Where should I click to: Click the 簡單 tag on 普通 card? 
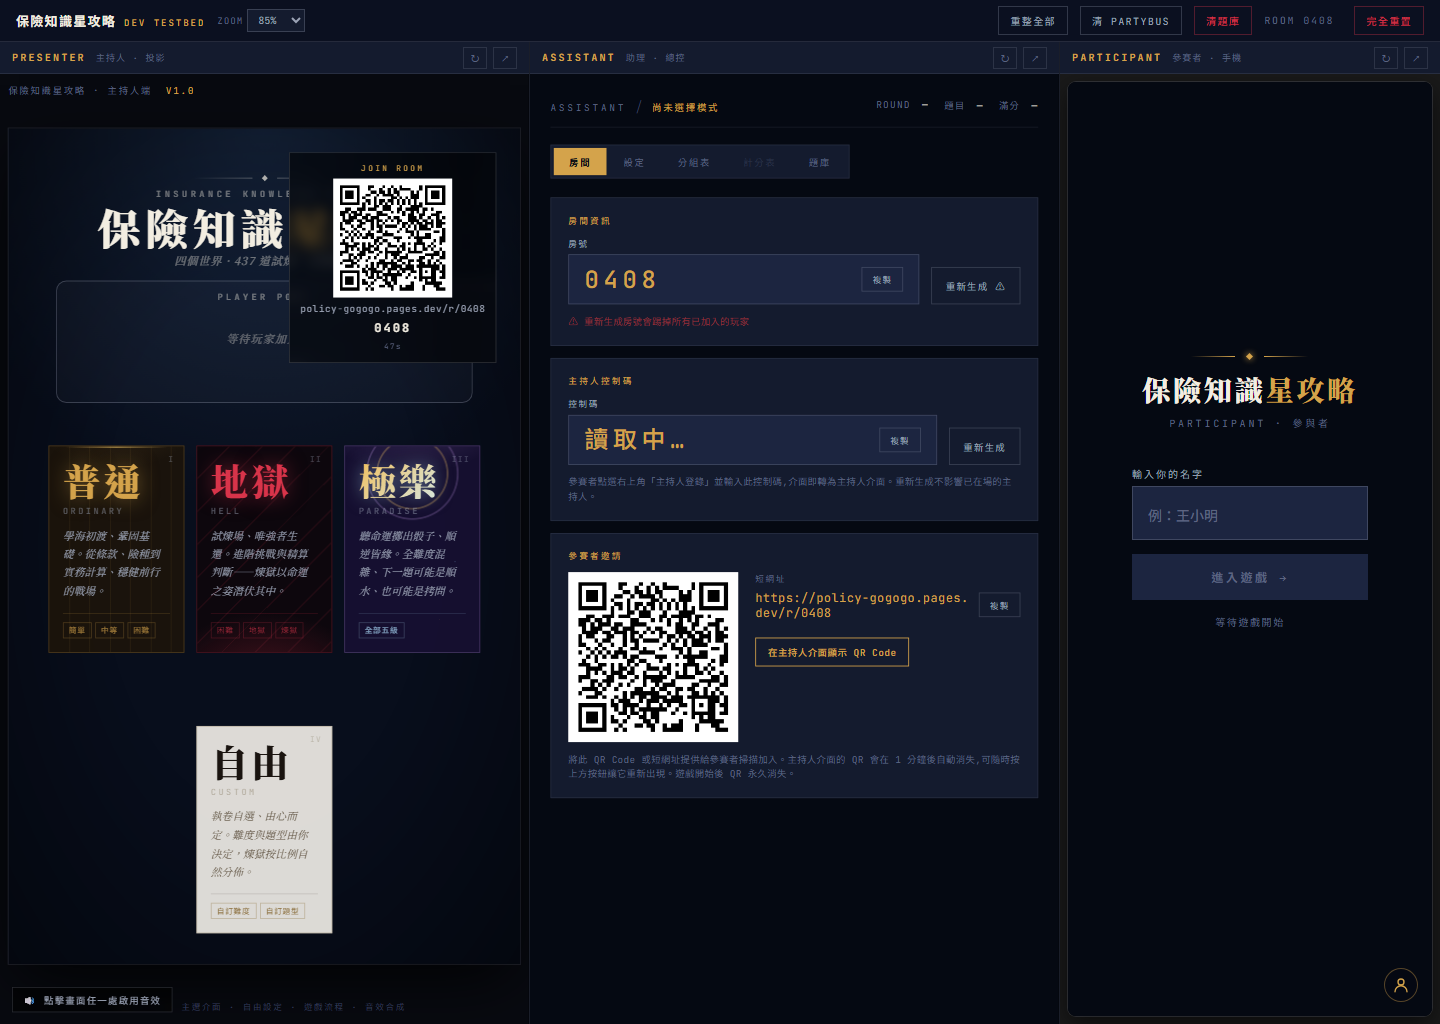77,630
